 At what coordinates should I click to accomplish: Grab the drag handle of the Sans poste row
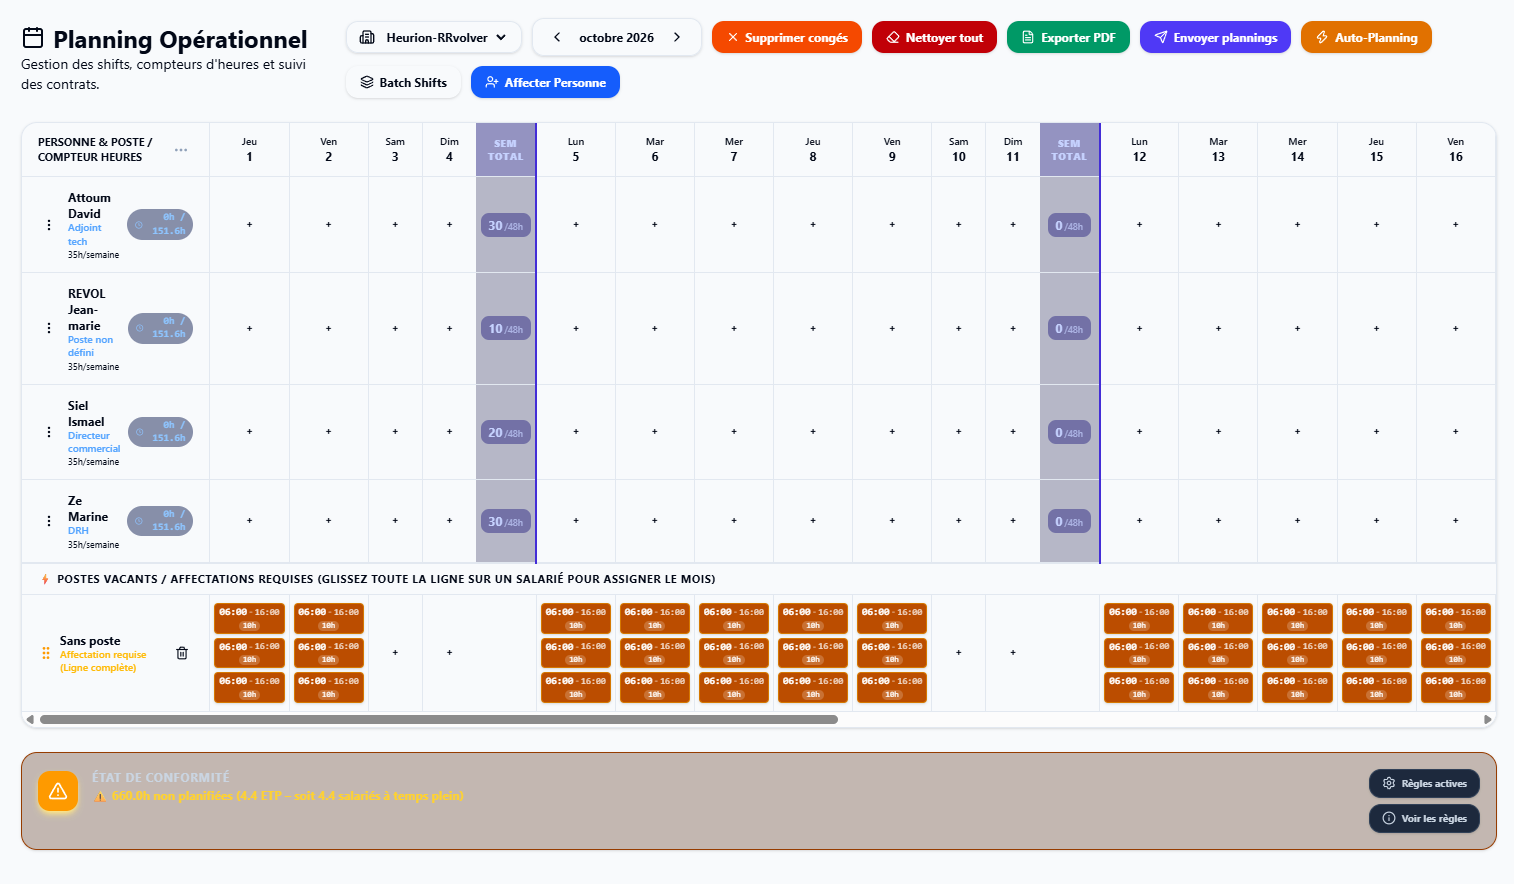[46, 653]
